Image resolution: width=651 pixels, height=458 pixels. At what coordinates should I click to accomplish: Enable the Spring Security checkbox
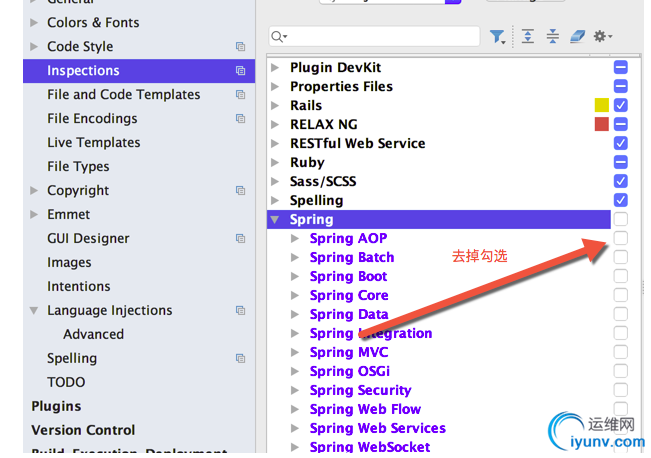620,390
